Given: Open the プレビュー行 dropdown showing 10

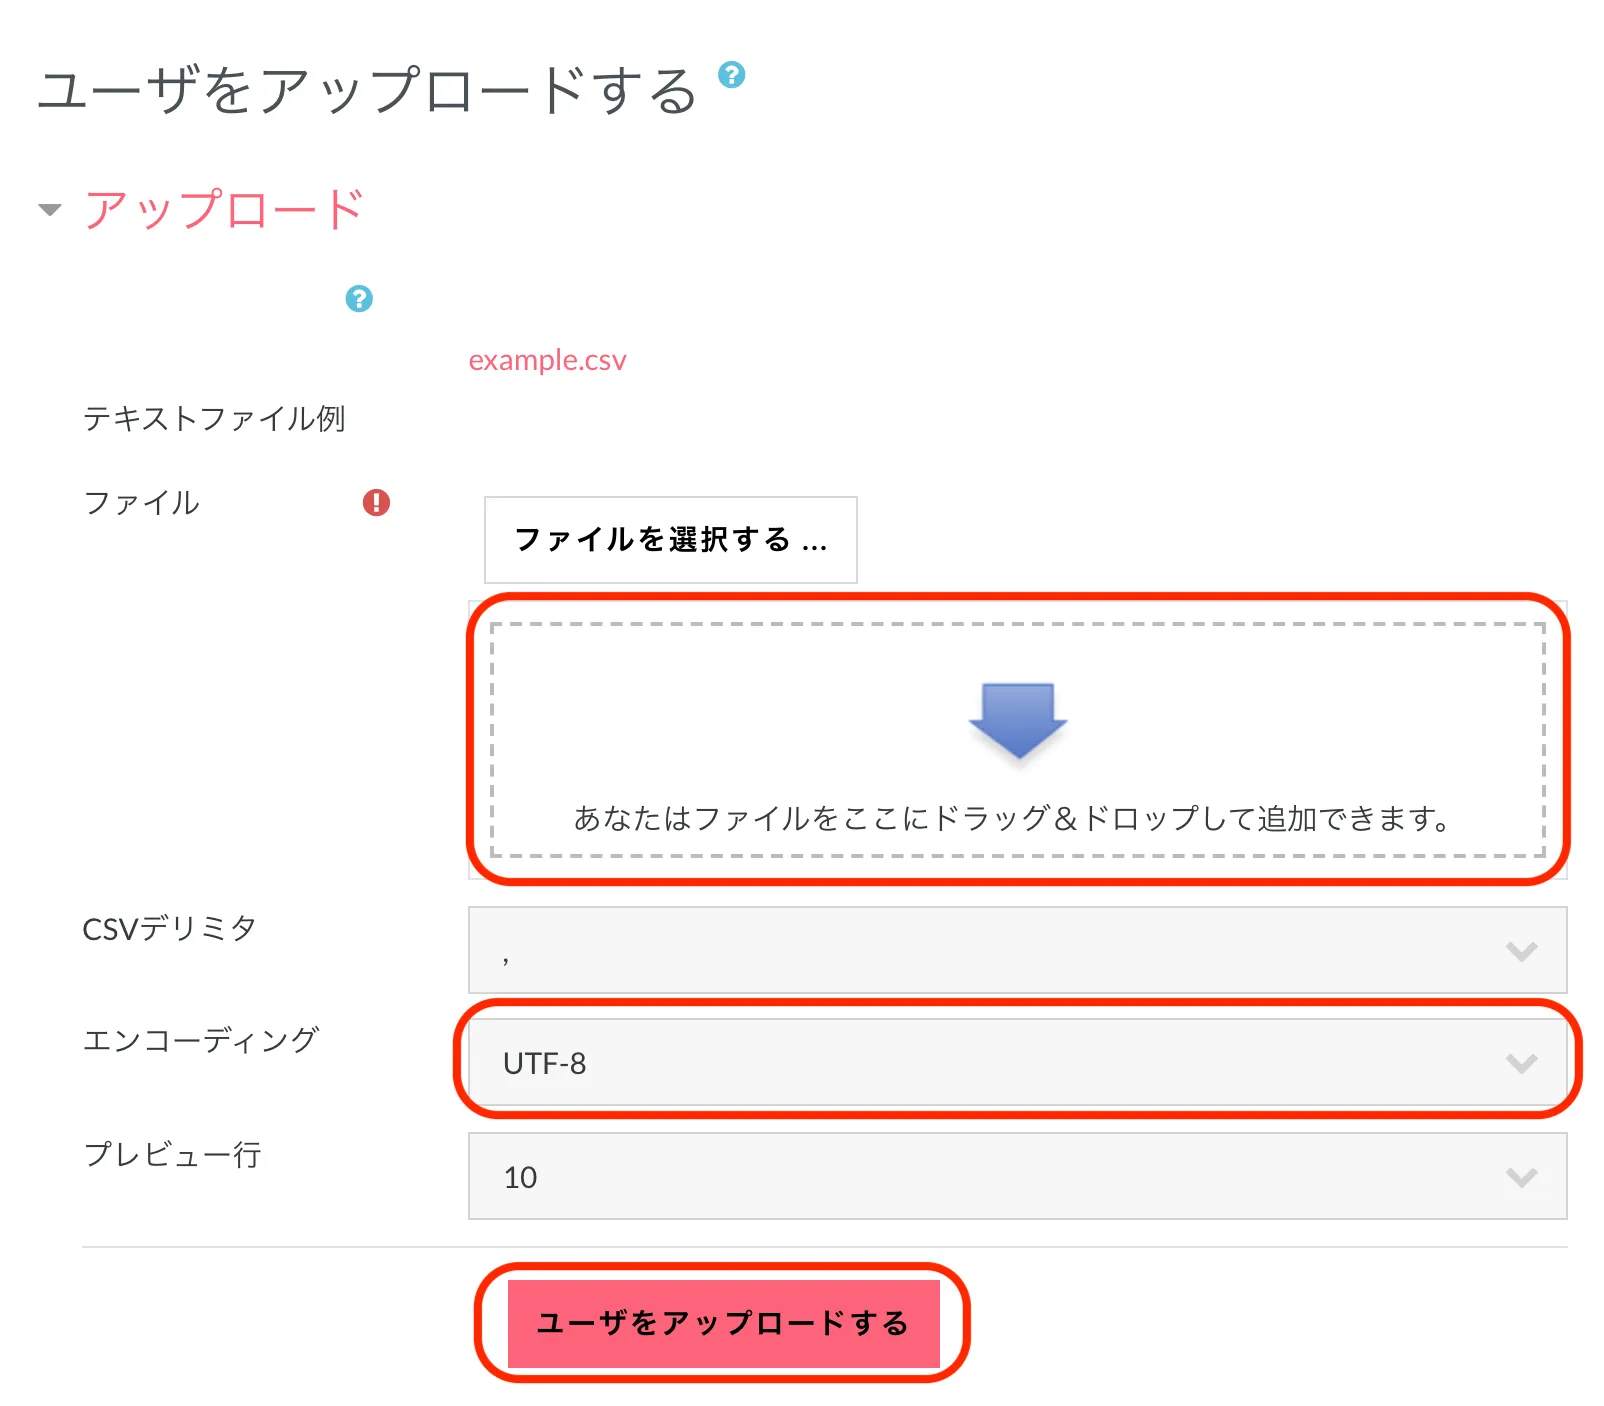Looking at the screenshot, I should pyautogui.click(x=1016, y=1176).
